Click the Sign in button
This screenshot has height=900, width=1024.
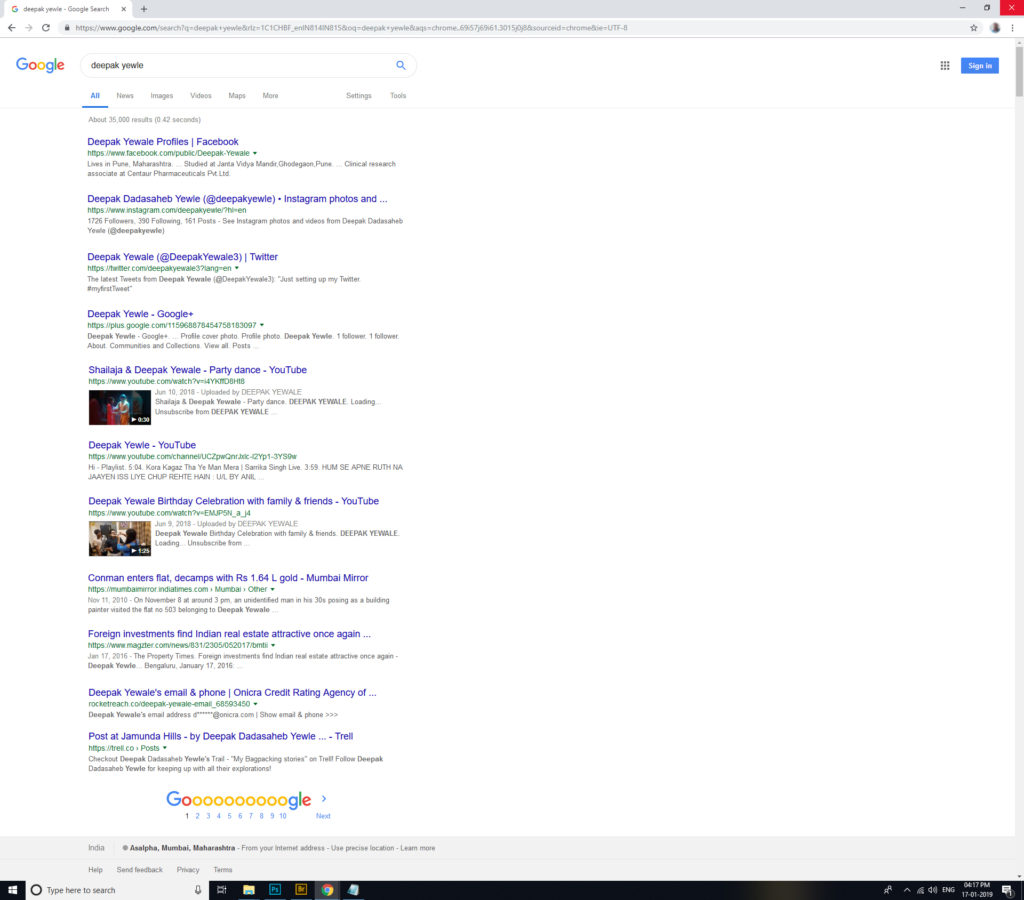(979, 66)
